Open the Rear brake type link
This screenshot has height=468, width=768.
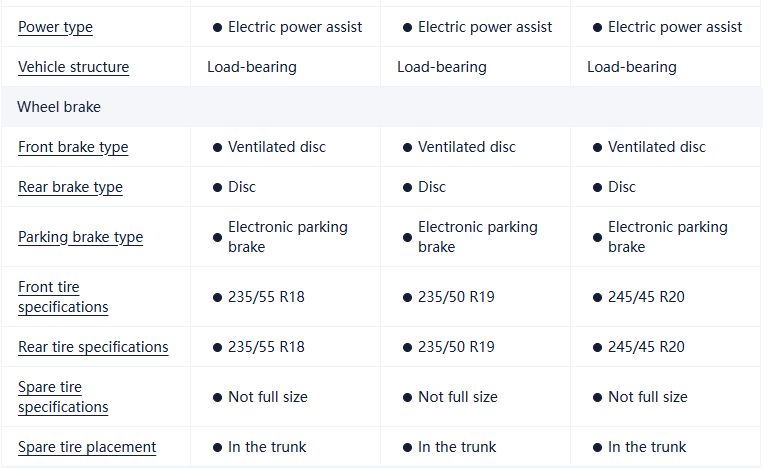[70, 187]
